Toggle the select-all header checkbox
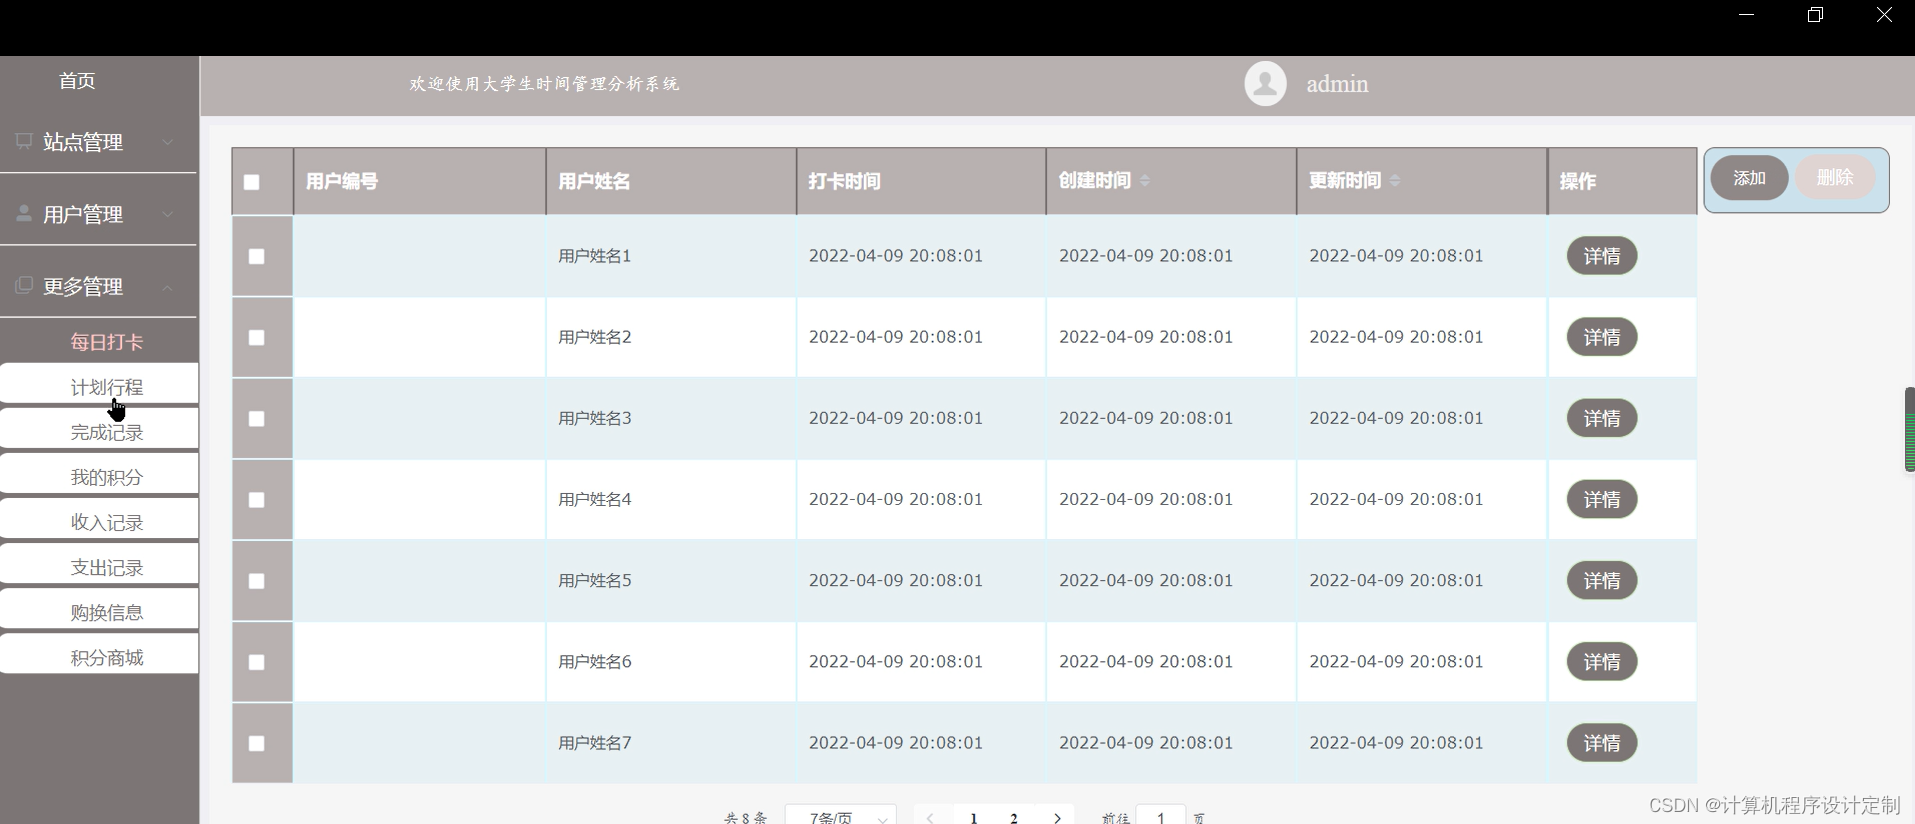Screen dimensions: 1915x824 click(252, 182)
